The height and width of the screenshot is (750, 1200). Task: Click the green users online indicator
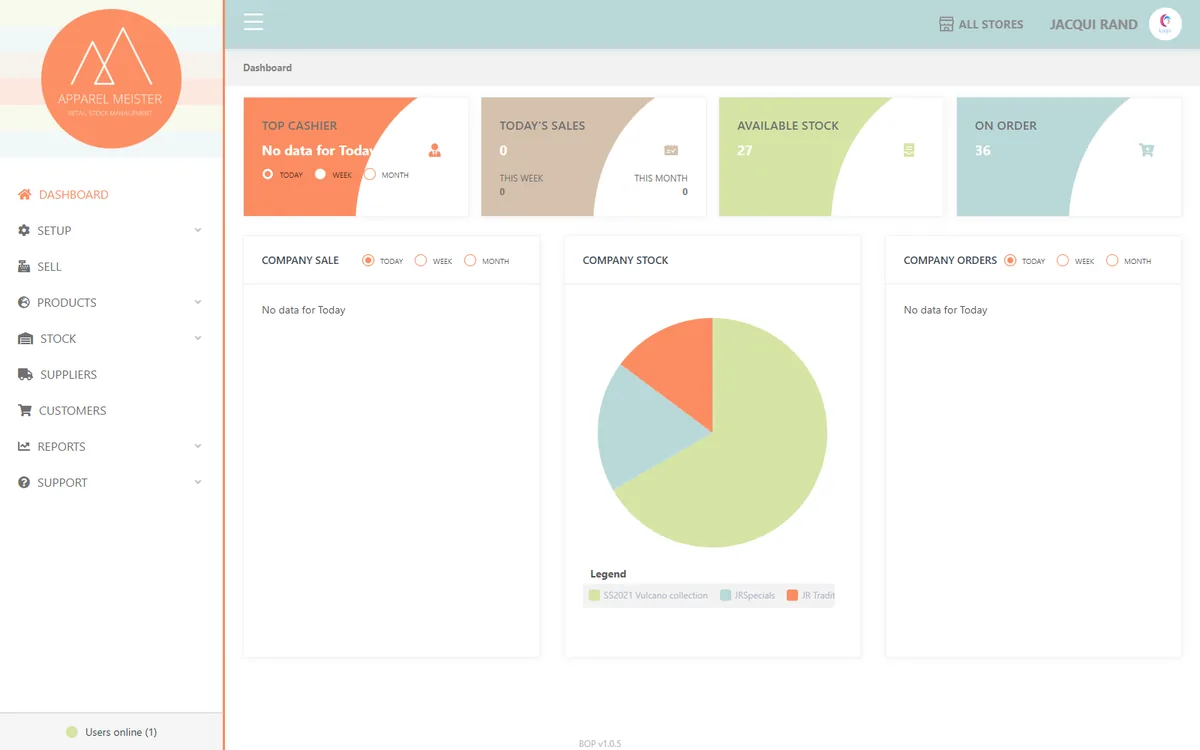(72, 732)
